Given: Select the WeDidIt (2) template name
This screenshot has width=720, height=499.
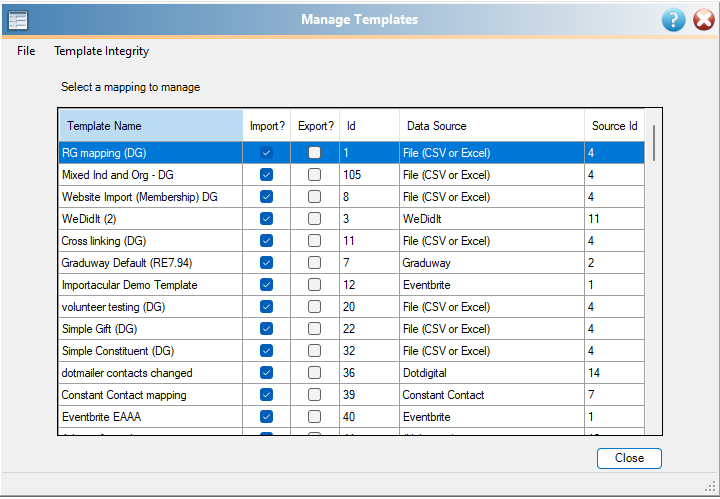Looking at the screenshot, I should point(151,219).
